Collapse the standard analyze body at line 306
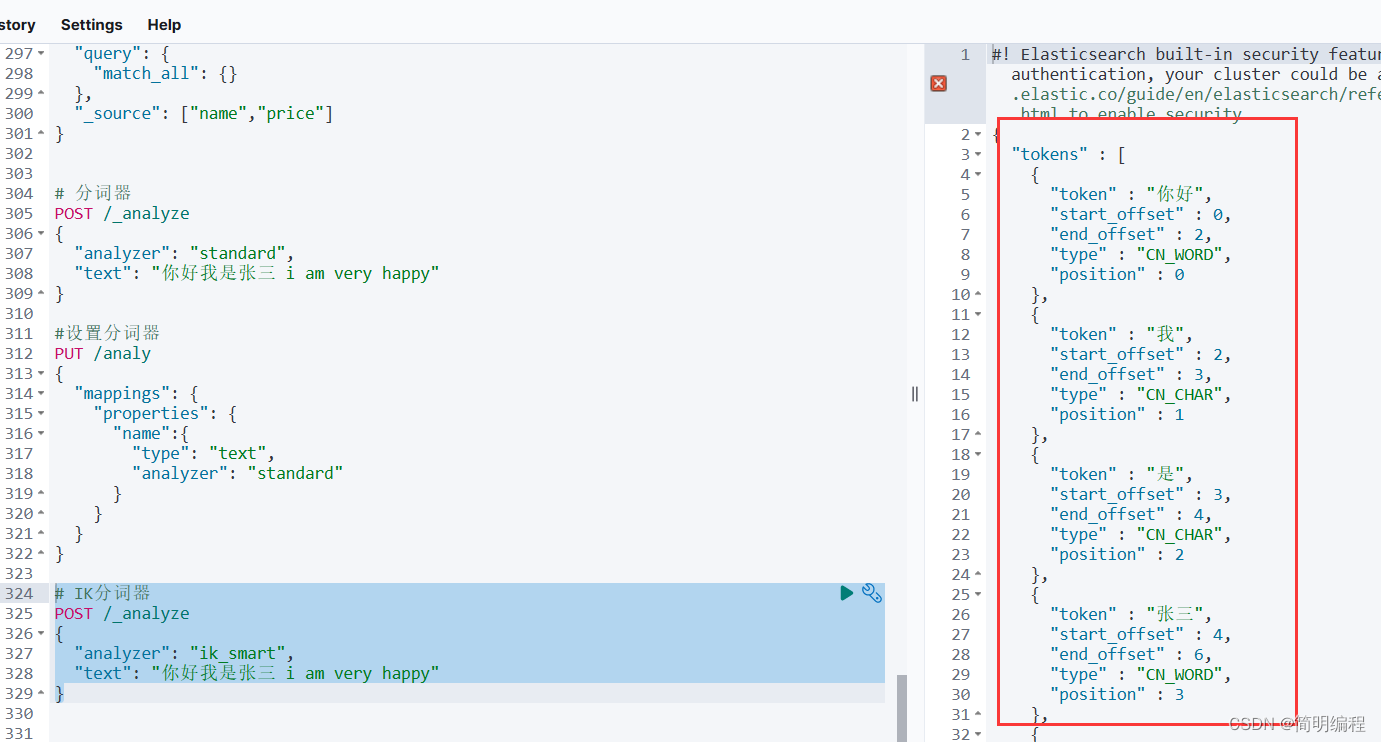The width and height of the screenshot is (1381, 742). (41, 233)
